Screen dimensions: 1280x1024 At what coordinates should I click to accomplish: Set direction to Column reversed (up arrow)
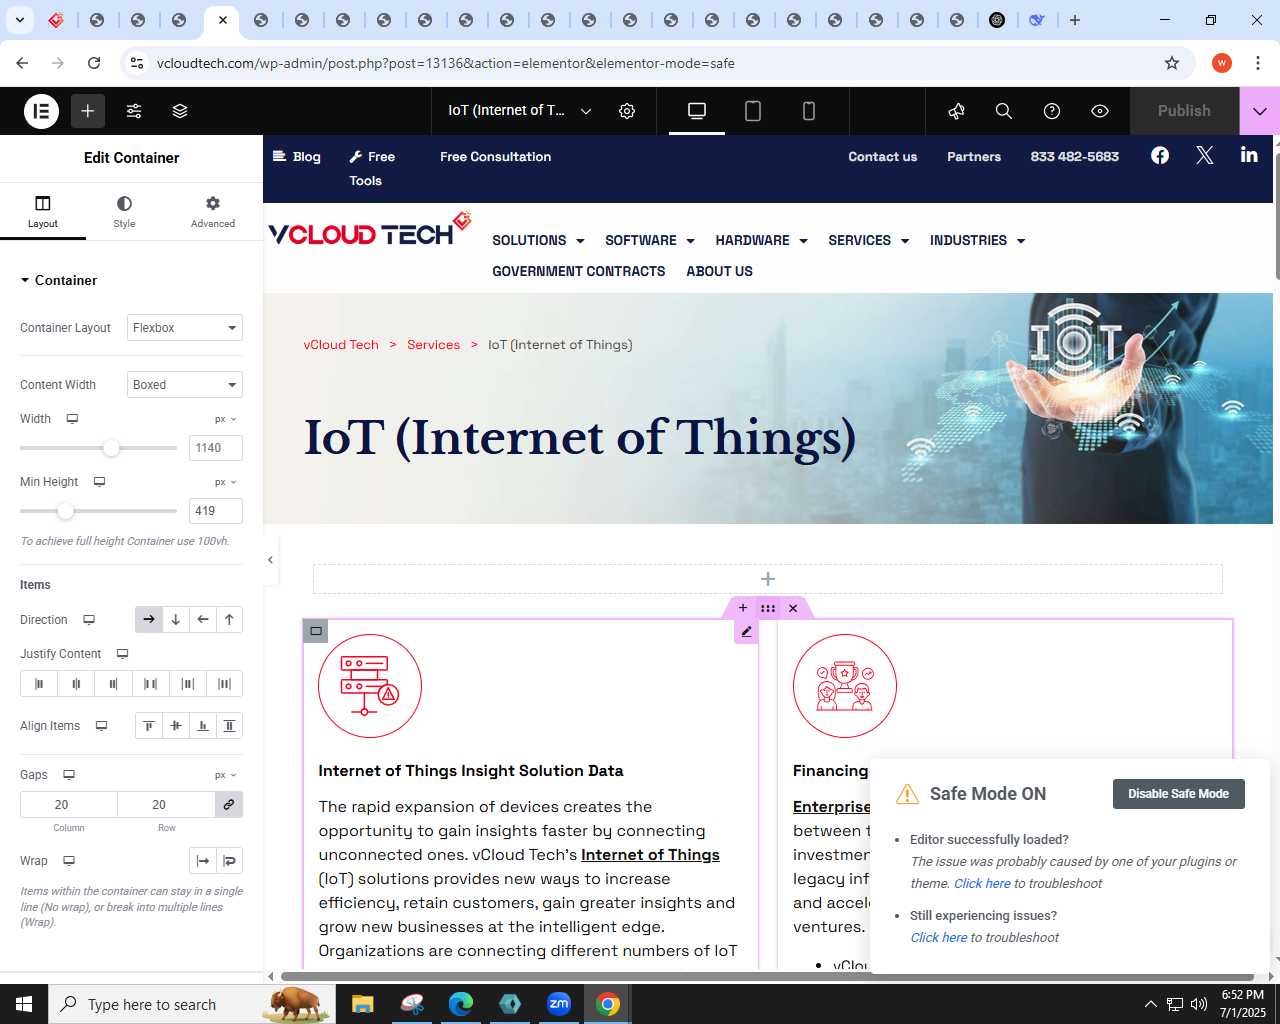(x=229, y=620)
